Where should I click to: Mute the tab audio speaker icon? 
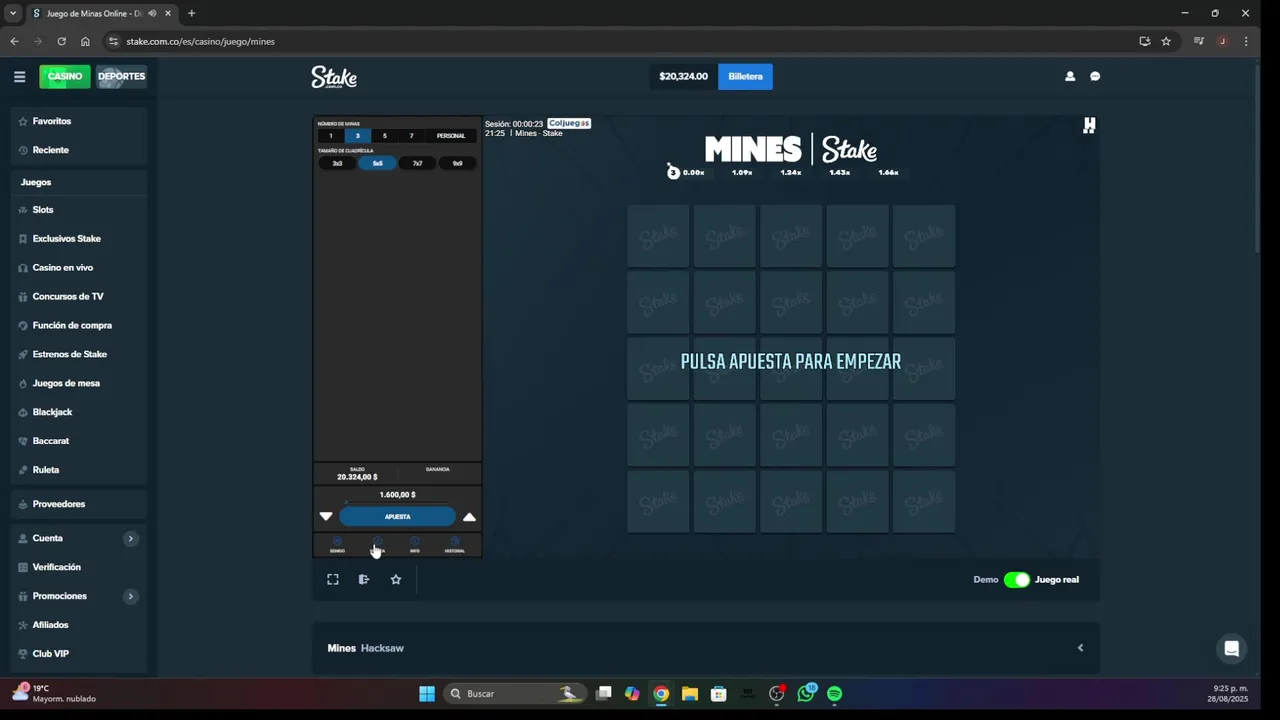pos(152,13)
